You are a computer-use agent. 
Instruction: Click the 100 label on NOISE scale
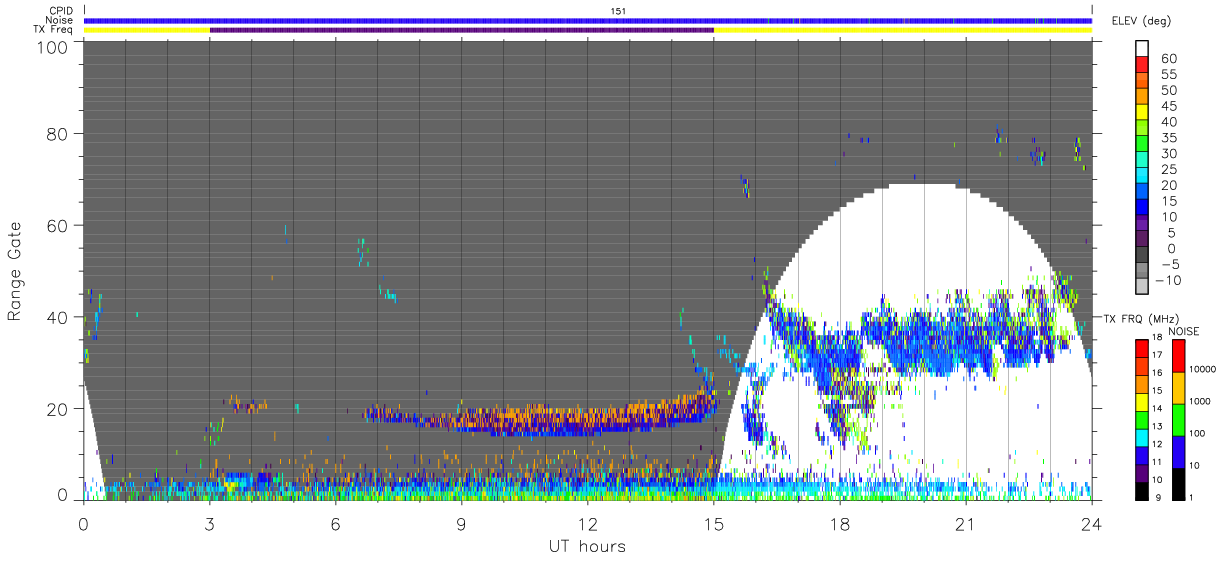(1198, 433)
